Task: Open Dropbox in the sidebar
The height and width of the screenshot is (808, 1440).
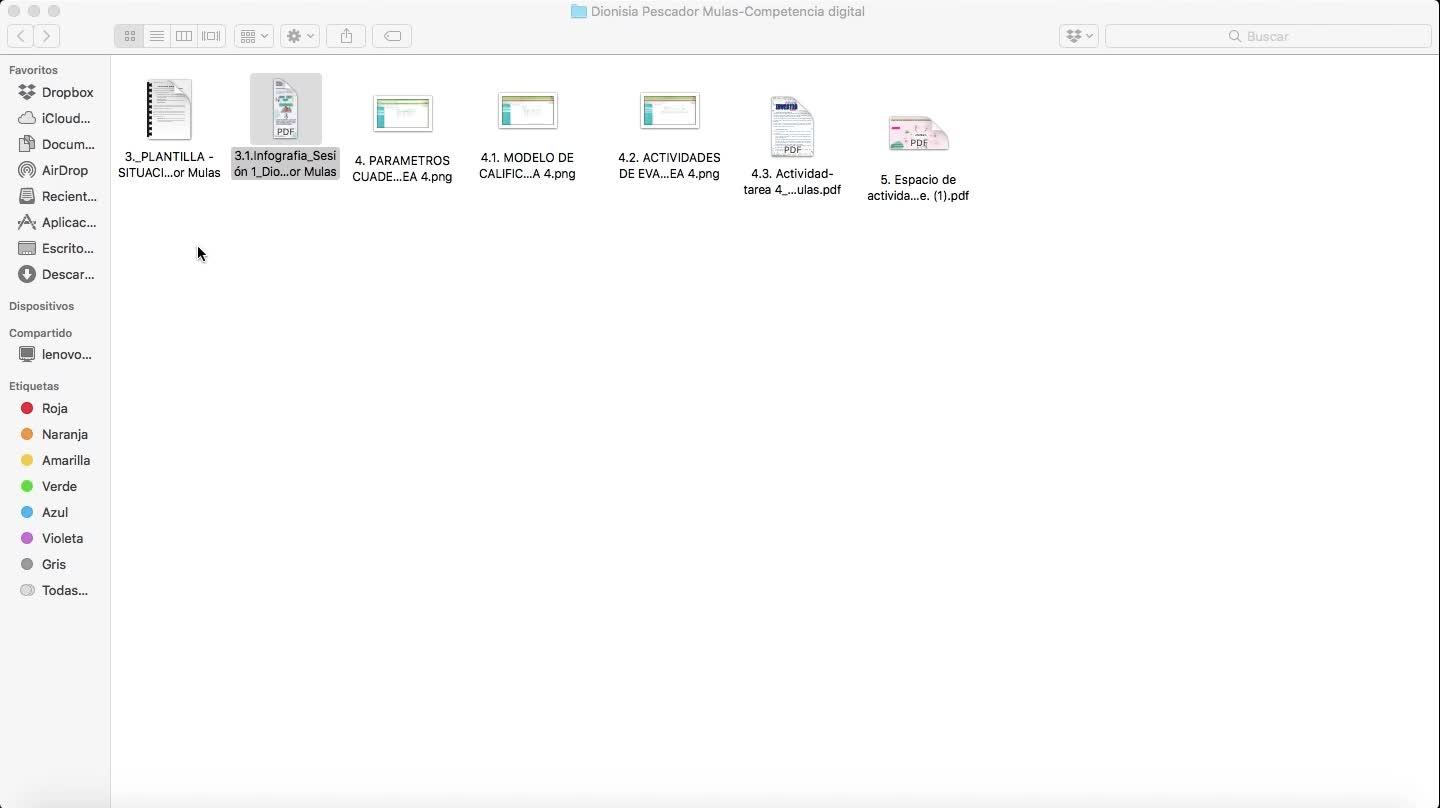Action: tap(55, 92)
